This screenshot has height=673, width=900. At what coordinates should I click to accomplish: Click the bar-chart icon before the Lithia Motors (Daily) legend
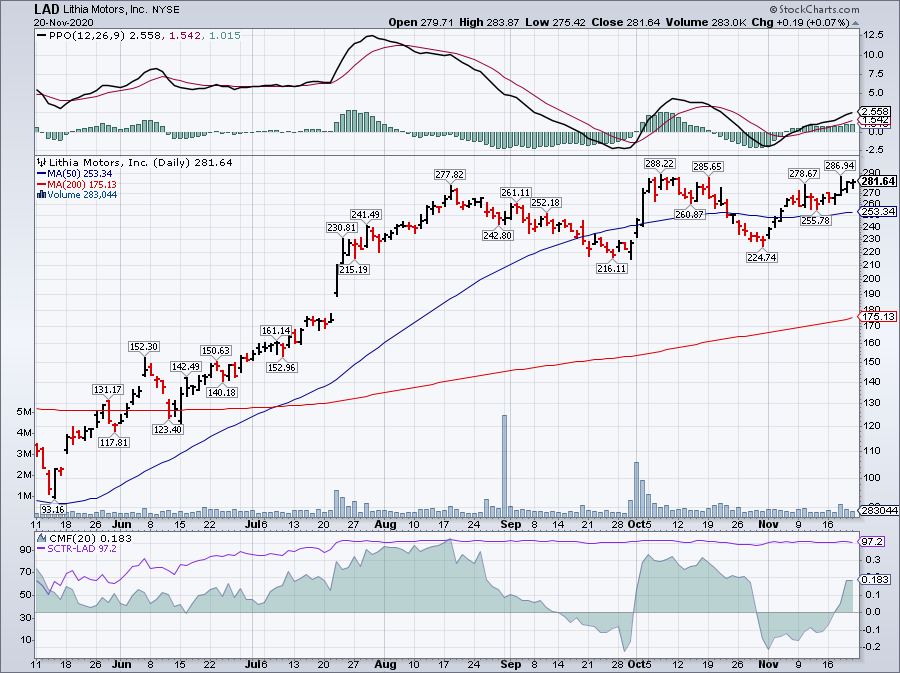(42, 163)
